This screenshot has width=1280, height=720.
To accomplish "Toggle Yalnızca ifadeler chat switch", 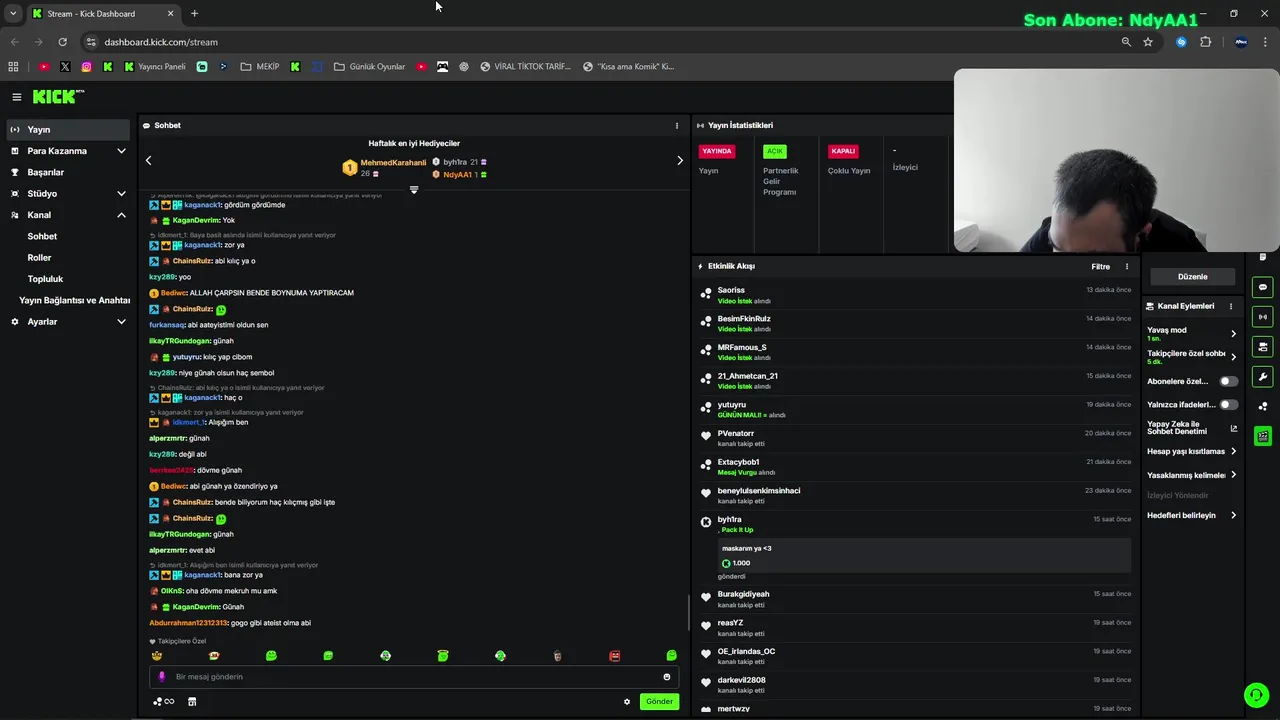I will 1228,405.
